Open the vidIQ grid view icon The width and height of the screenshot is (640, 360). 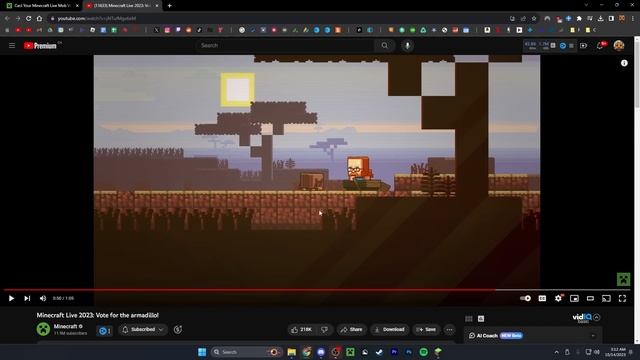[x=469, y=318]
